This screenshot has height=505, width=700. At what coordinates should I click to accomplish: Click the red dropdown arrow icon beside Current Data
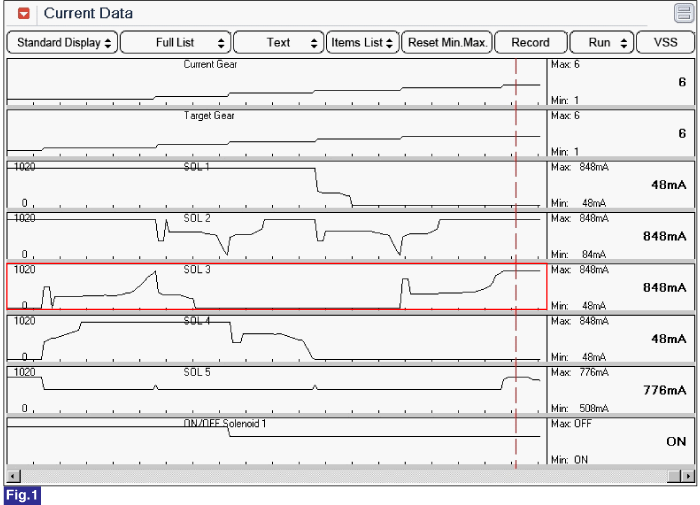click(24, 13)
